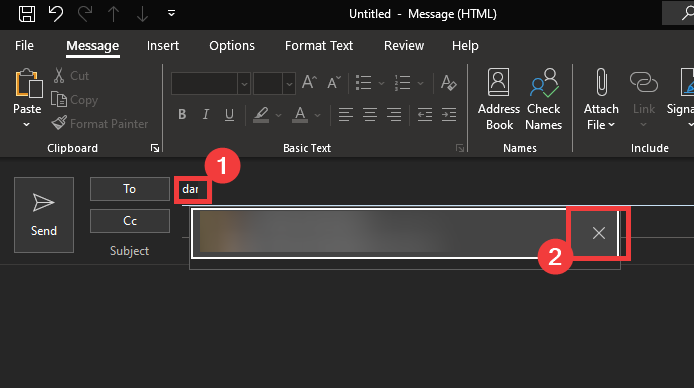This screenshot has height=388, width=694.
Task: Toggle italic formatting
Action: tap(205, 115)
